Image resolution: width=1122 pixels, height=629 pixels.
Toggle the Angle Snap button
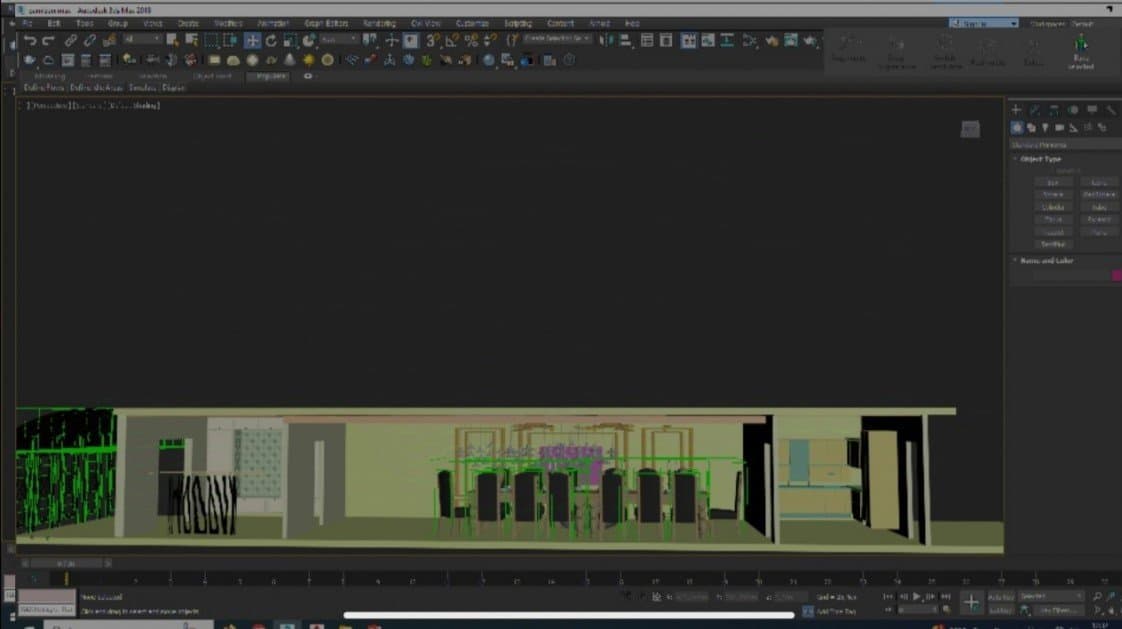(x=452, y=41)
